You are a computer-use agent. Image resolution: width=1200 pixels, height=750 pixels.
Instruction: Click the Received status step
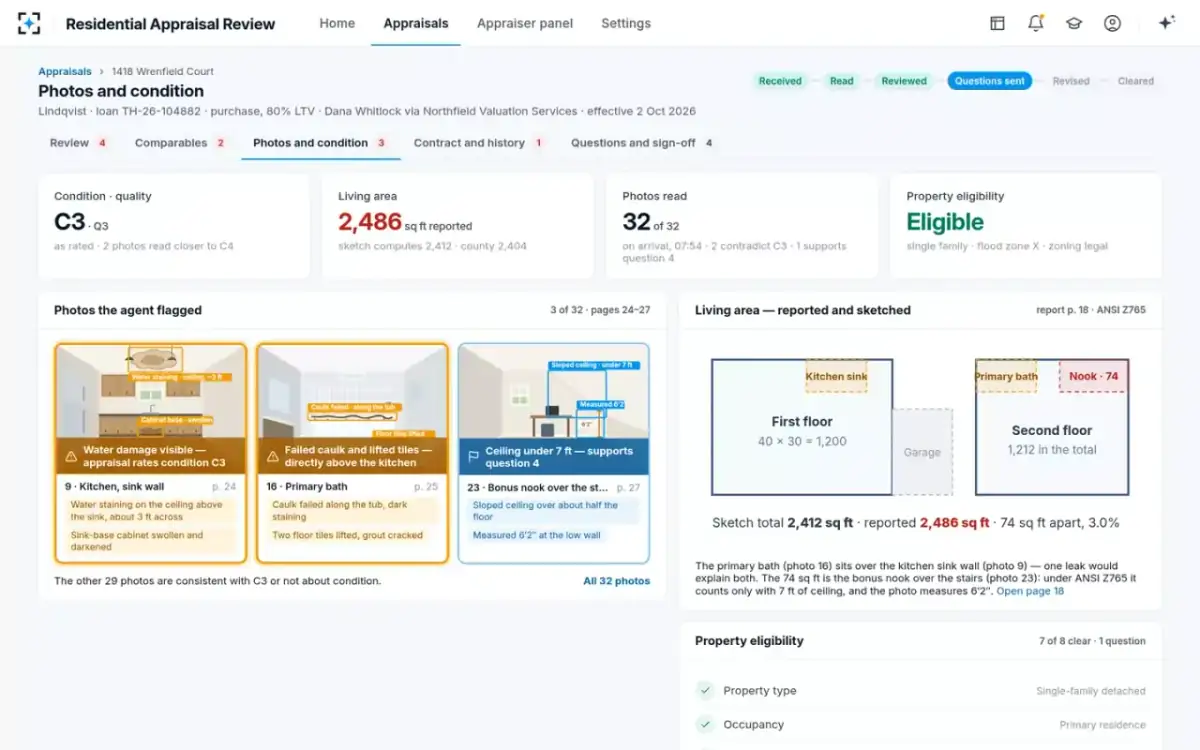780,81
